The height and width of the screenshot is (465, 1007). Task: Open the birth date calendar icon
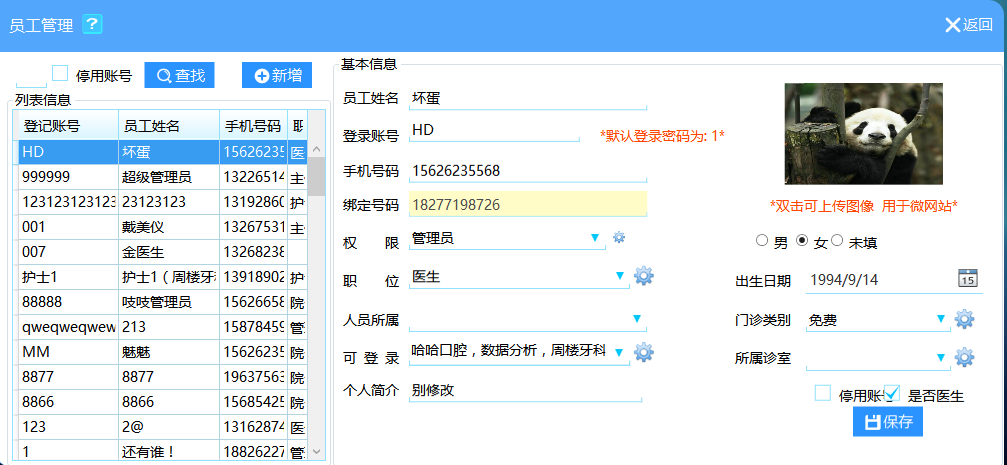(x=967, y=279)
